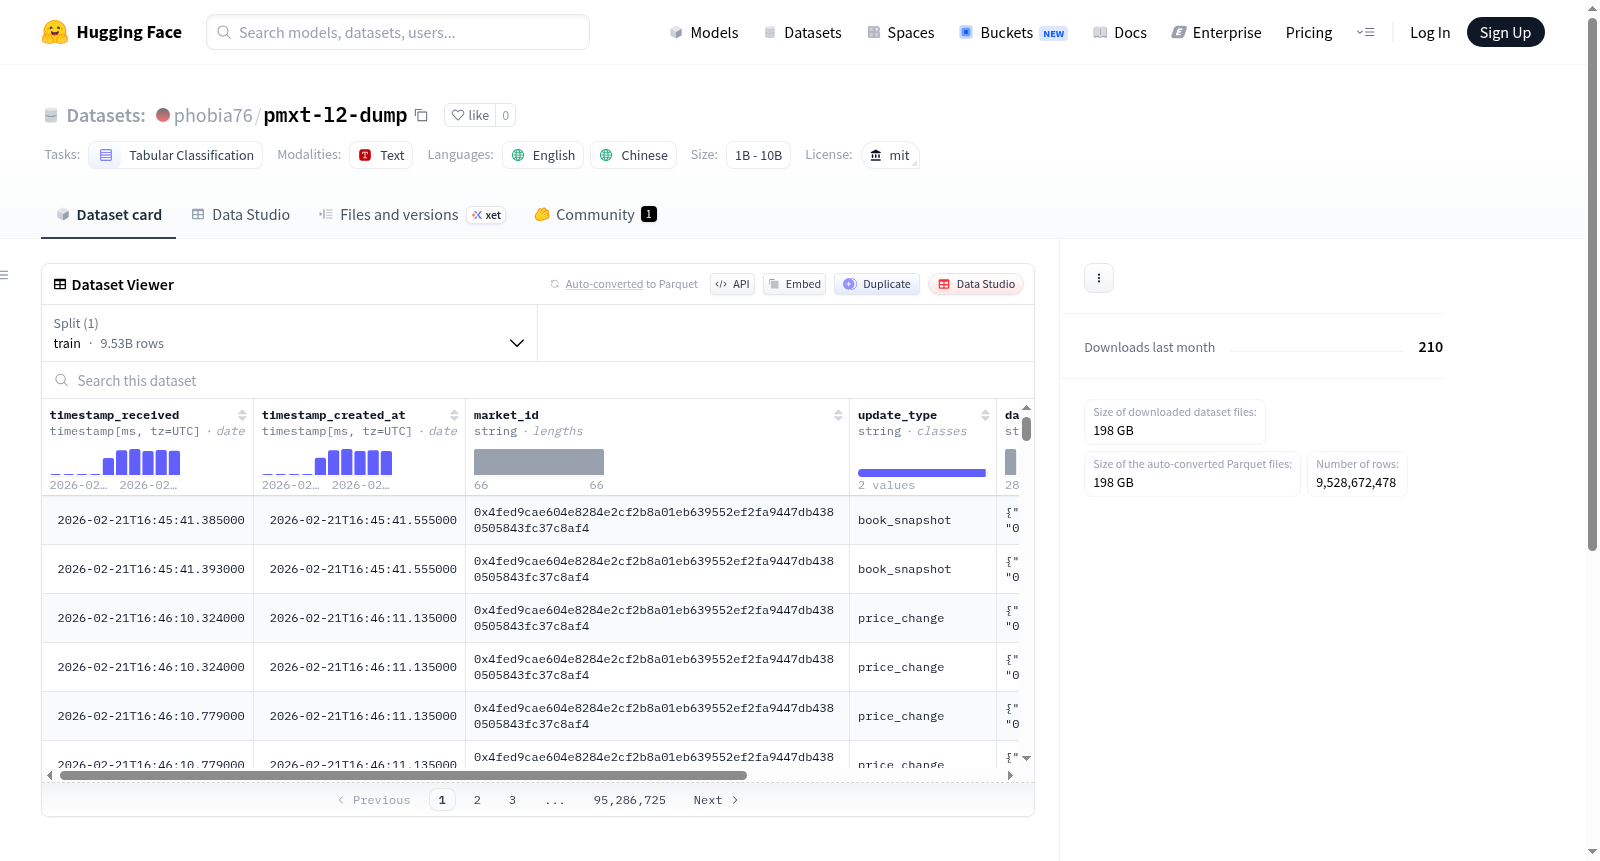1600x861 pixels.
Task: Sort by timestamp_received column sort icon
Action: tap(242, 415)
